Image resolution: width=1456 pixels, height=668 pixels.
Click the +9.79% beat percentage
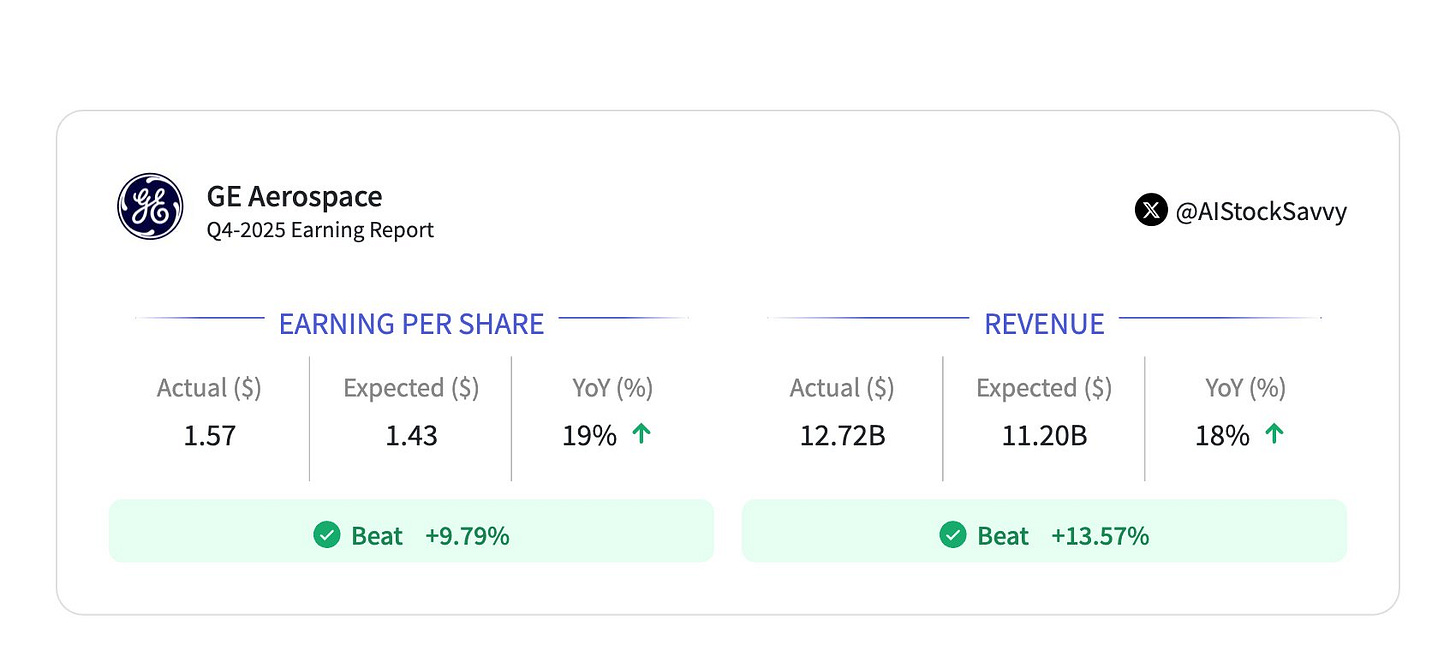coord(467,537)
